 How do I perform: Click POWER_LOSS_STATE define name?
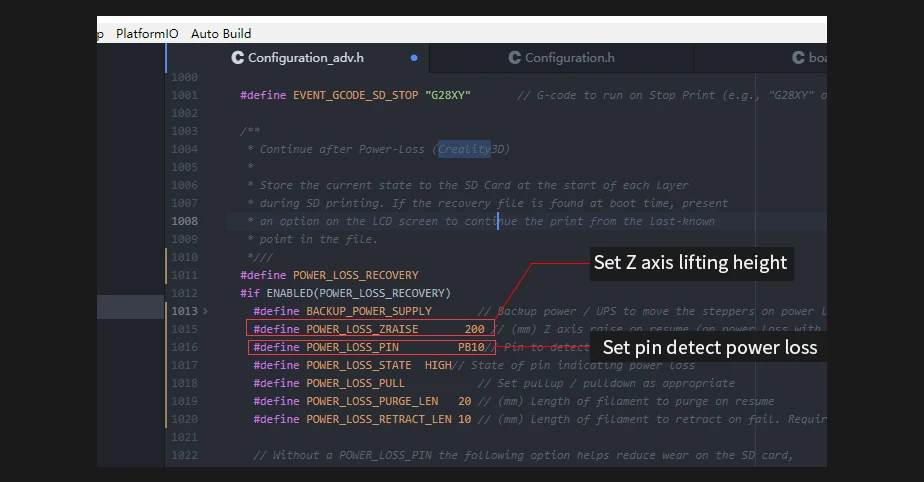tap(359, 365)
